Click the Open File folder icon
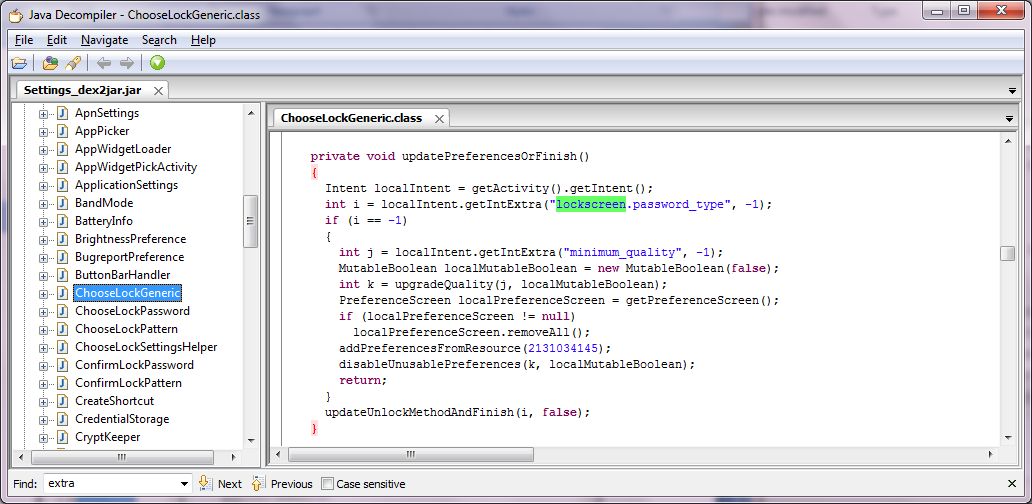Image resolution: width=1032 pixels, height=504 pixels. (x=19, y=63)
